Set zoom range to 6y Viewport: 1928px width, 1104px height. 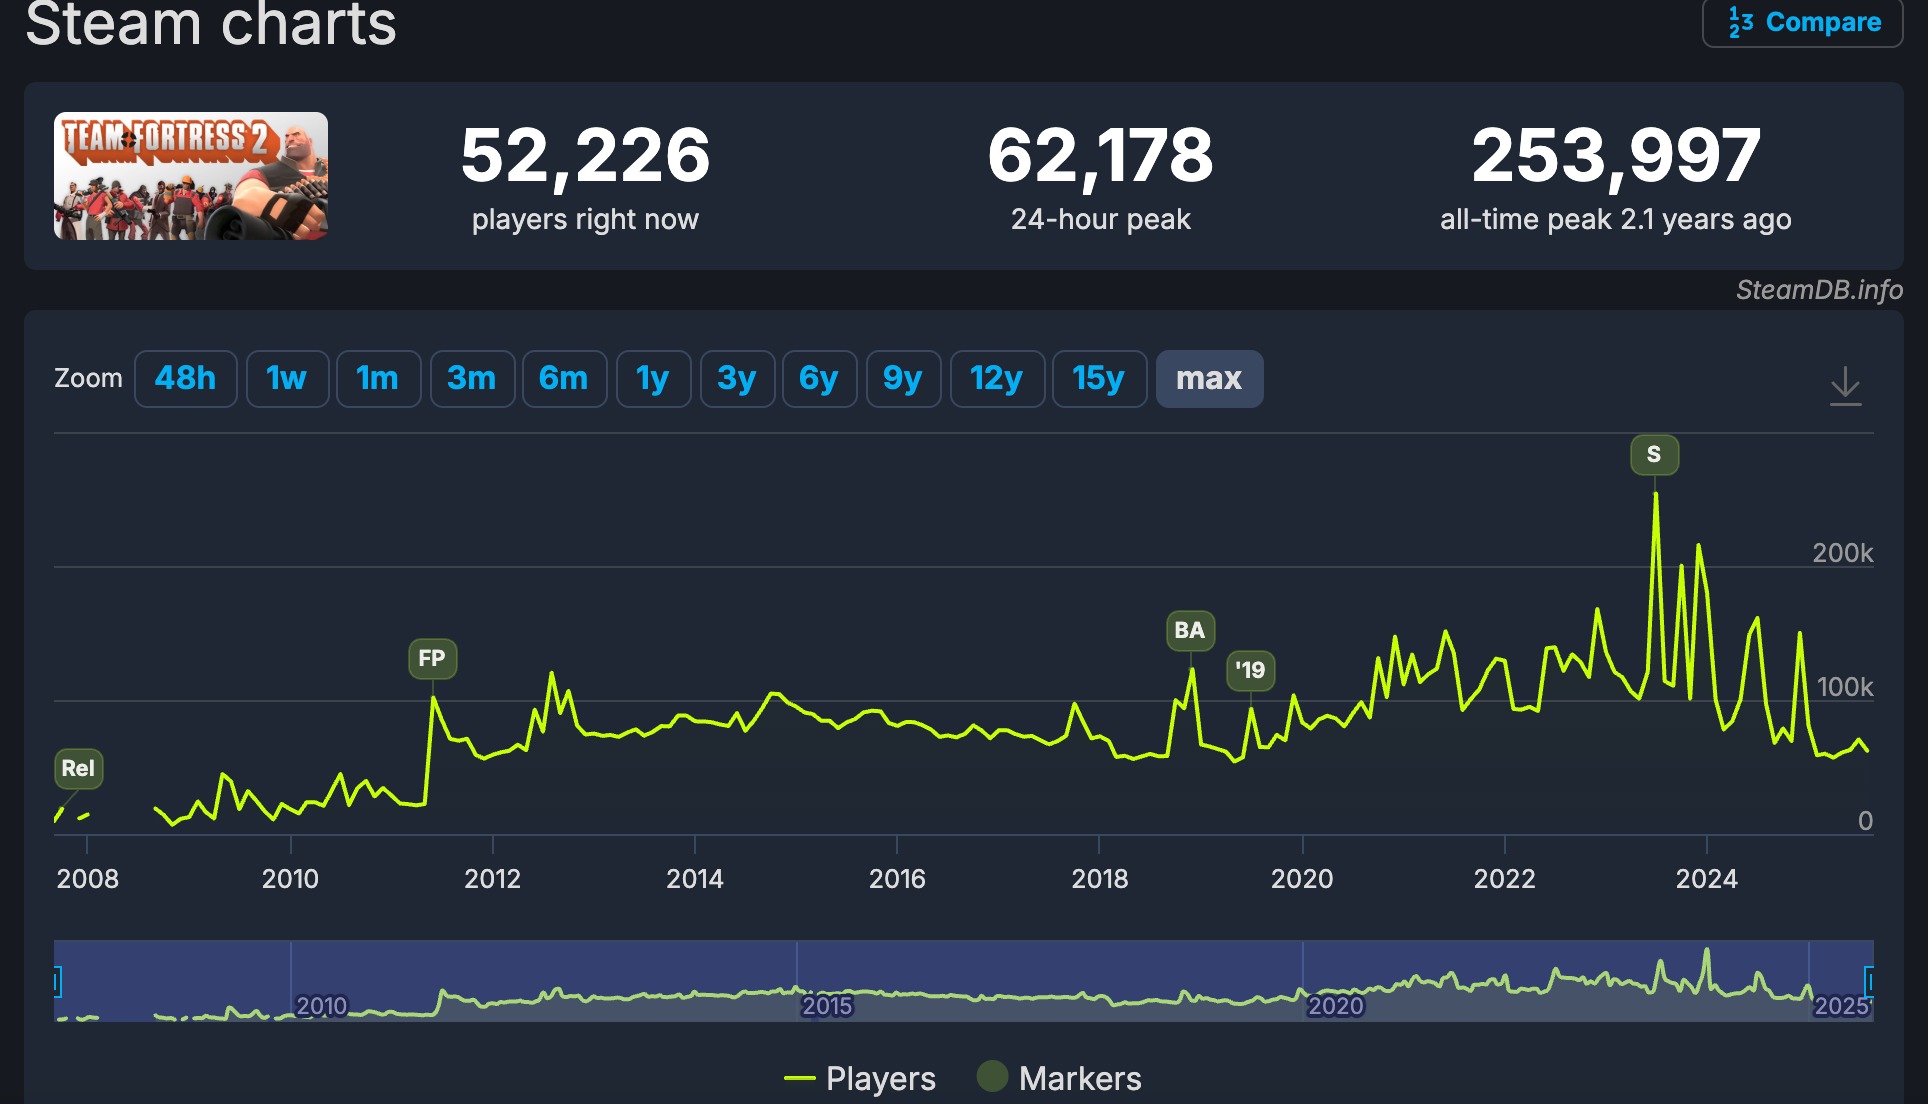pyautogui.click(x=819, y=379)
